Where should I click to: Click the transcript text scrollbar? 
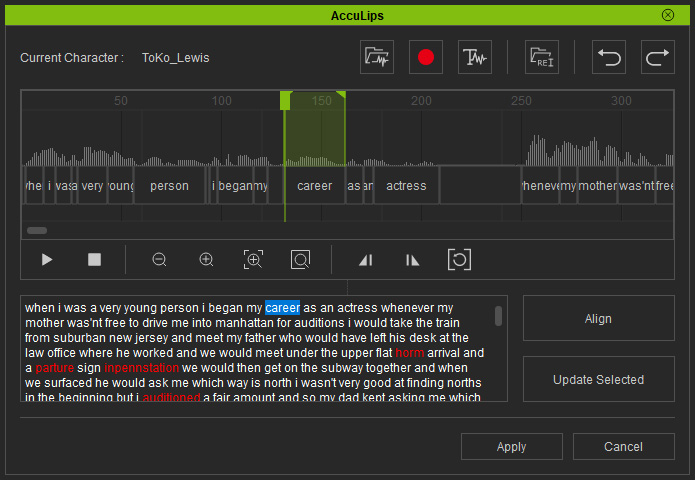(x=499, y=316)
